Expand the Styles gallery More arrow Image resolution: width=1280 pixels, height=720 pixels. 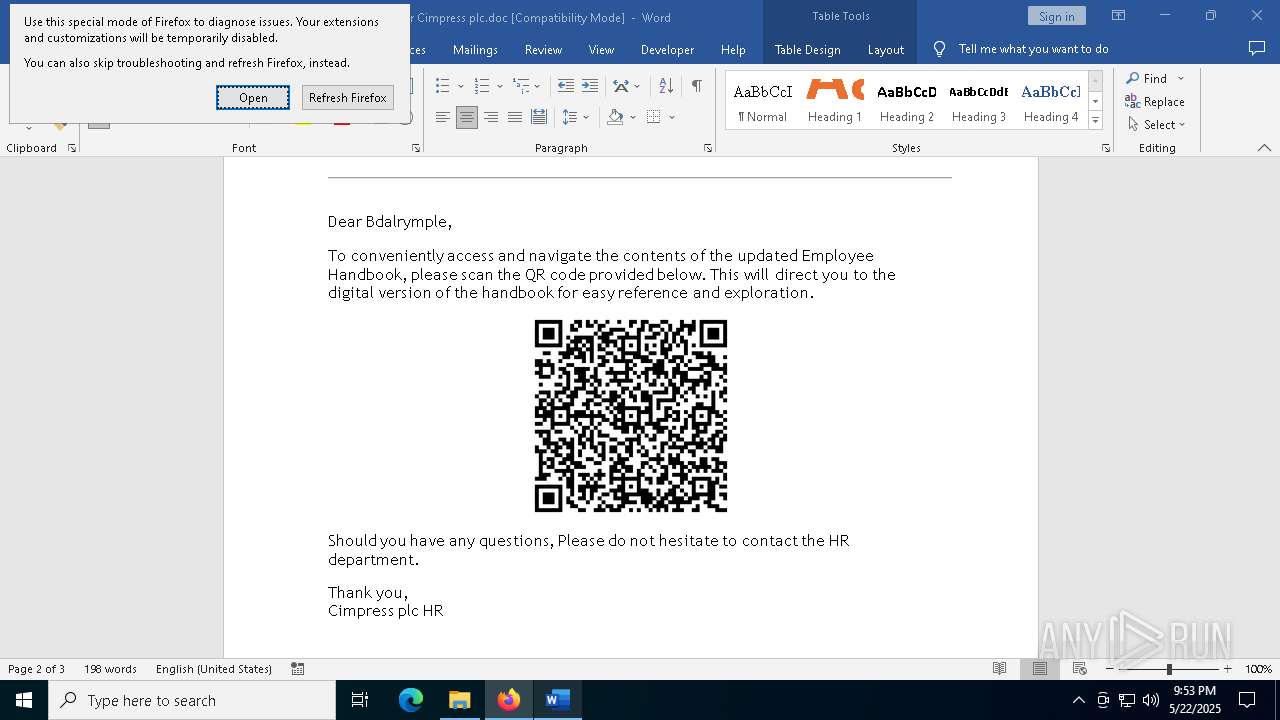click(x=1095, y=121)
